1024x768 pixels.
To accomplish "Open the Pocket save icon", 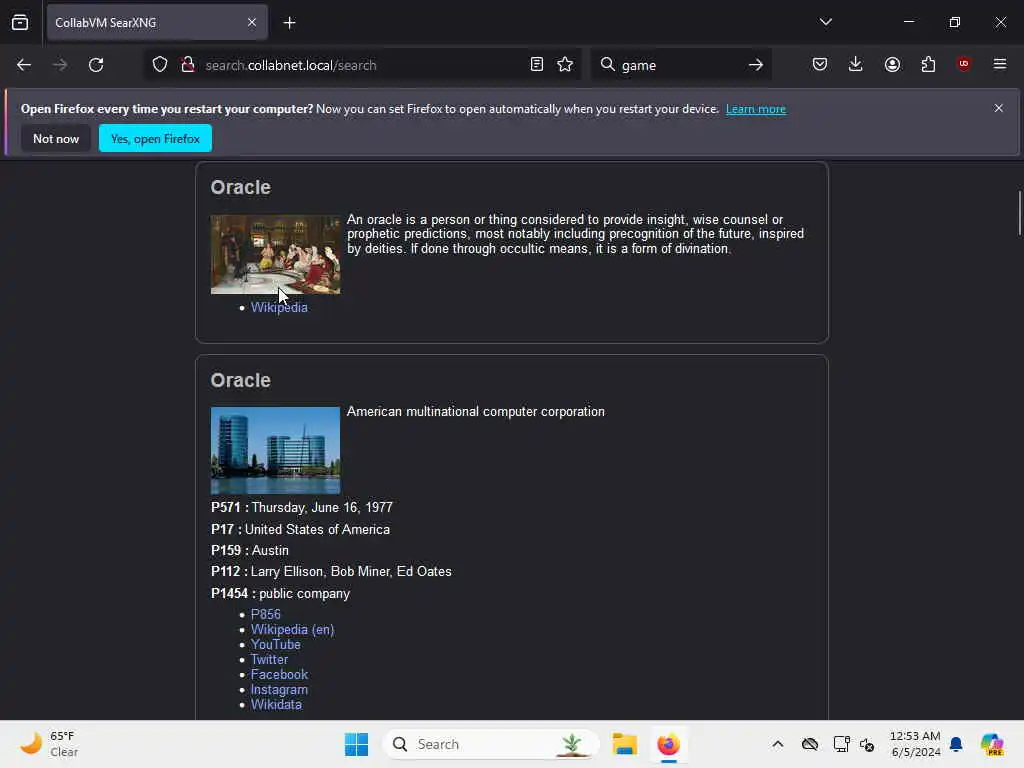I will (x=820, y=64).
